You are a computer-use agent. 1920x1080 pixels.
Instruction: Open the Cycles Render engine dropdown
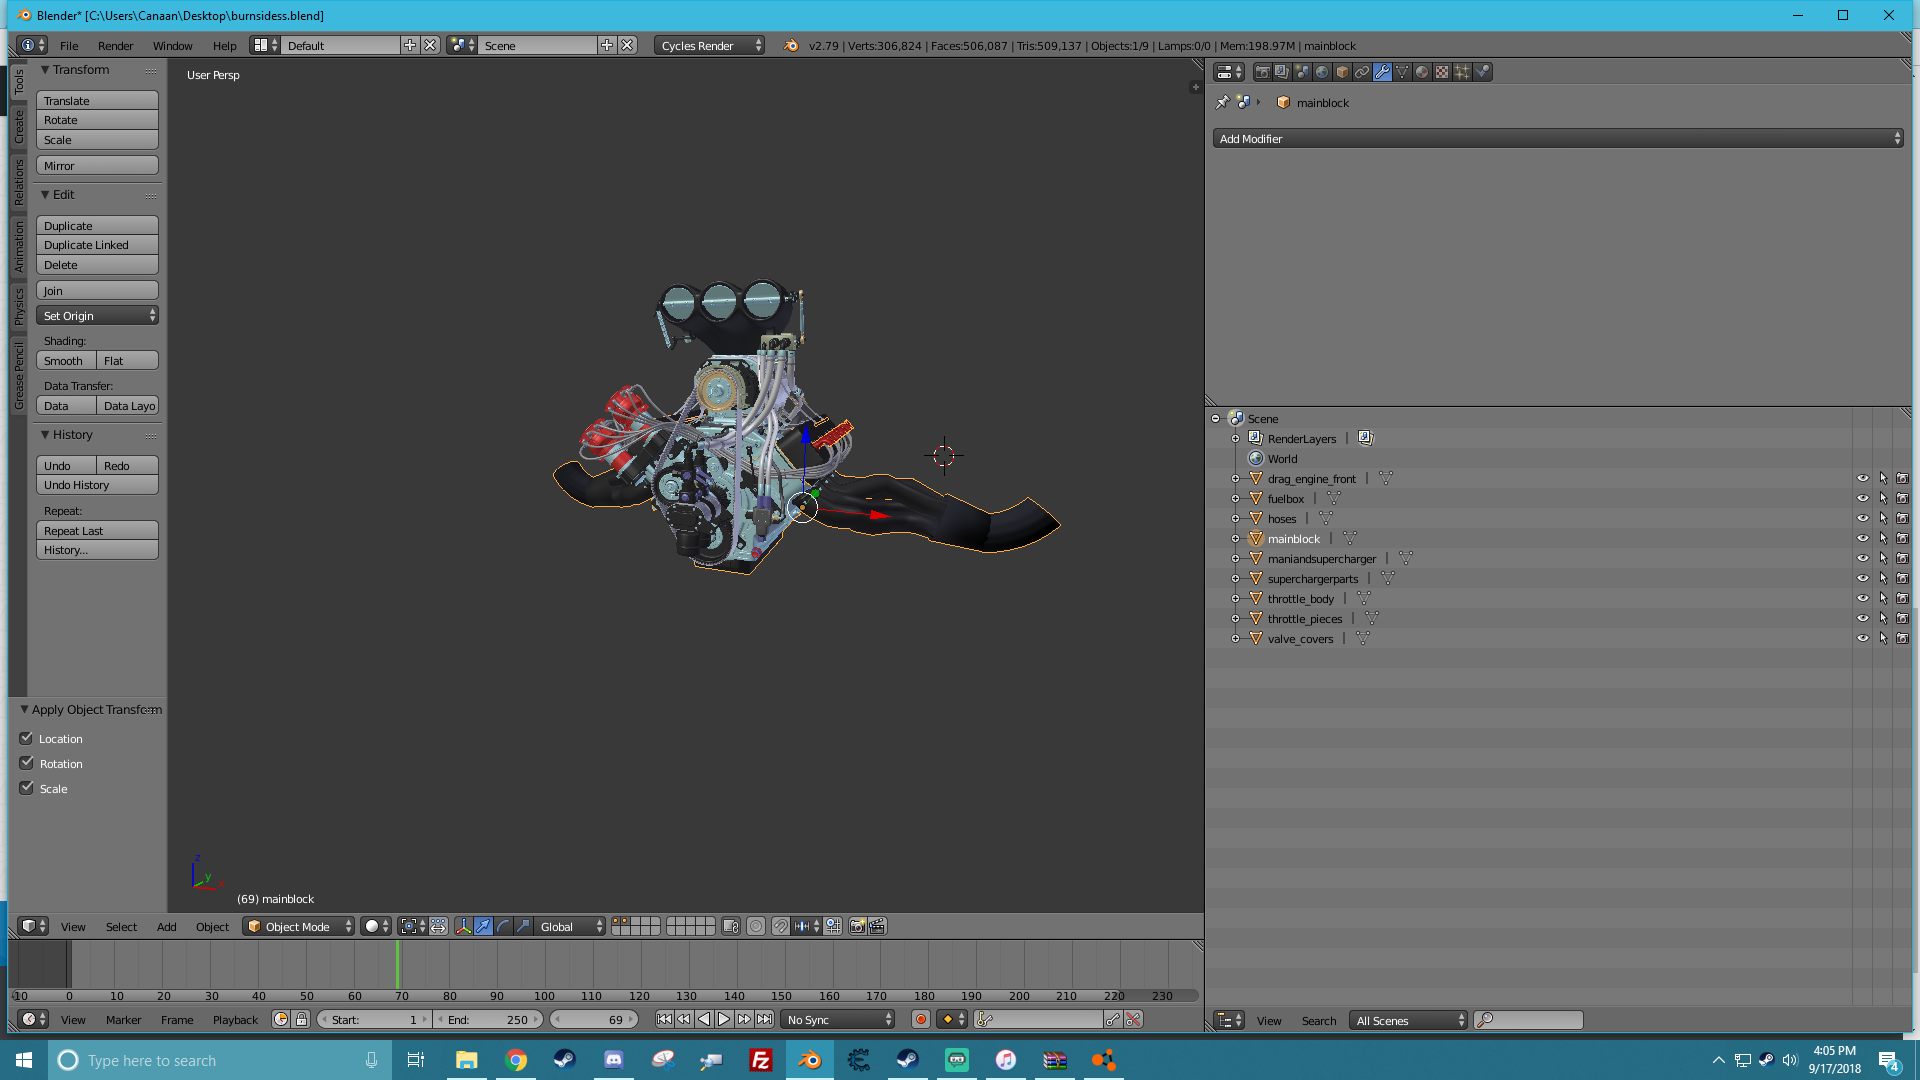pyautogui.click(x=709, y=45)
